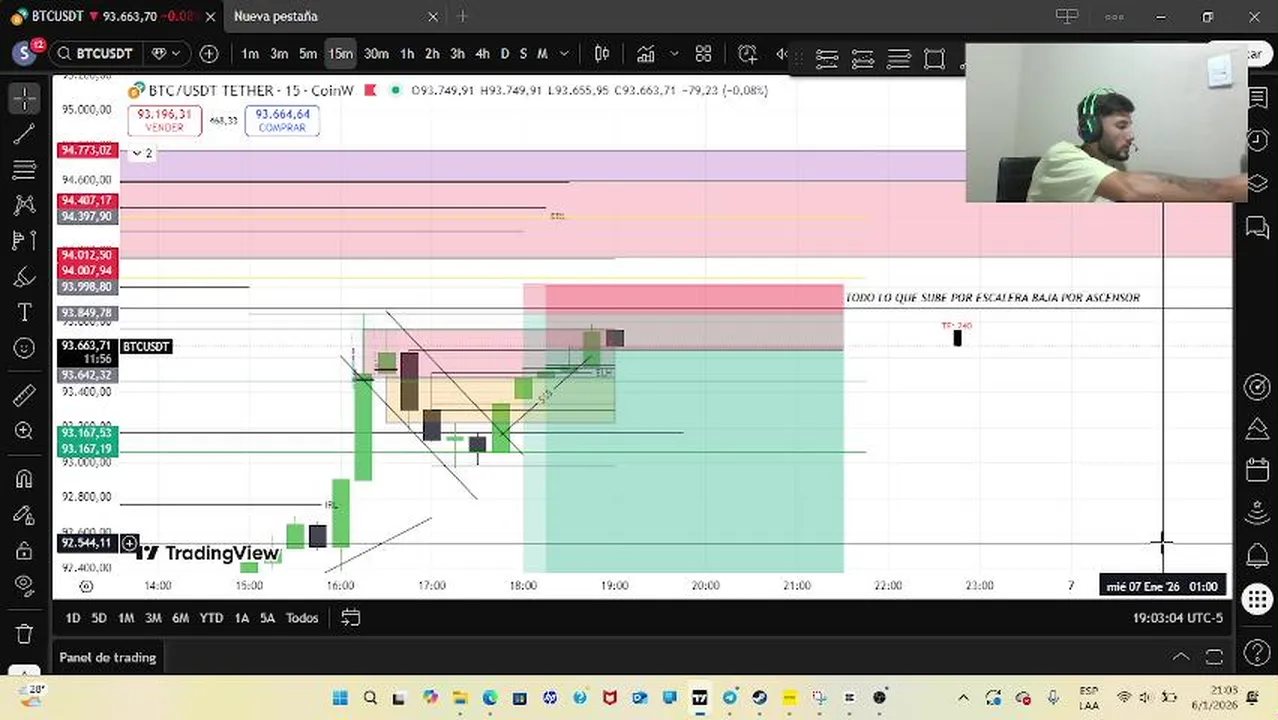
Task: Expand the indicator templates dropdown arrow
Action: (x=674, y=54)
